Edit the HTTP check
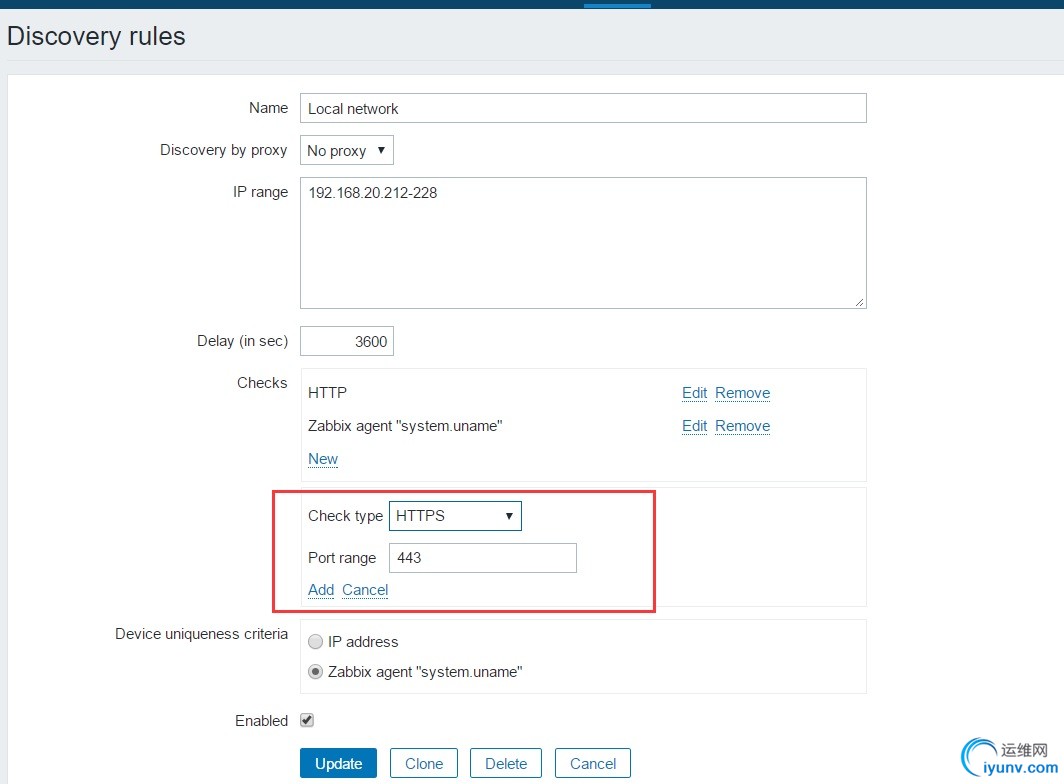Screen dimensions: 1064x784 694,393
